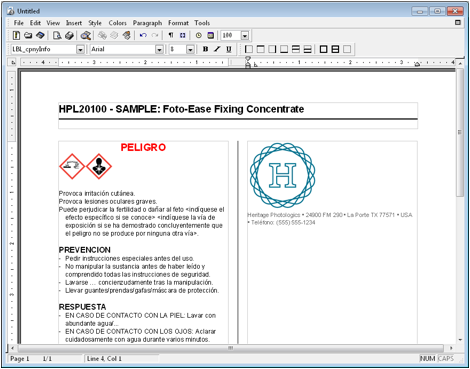Click the HPL20100 title text

click(x=181, y=109)
